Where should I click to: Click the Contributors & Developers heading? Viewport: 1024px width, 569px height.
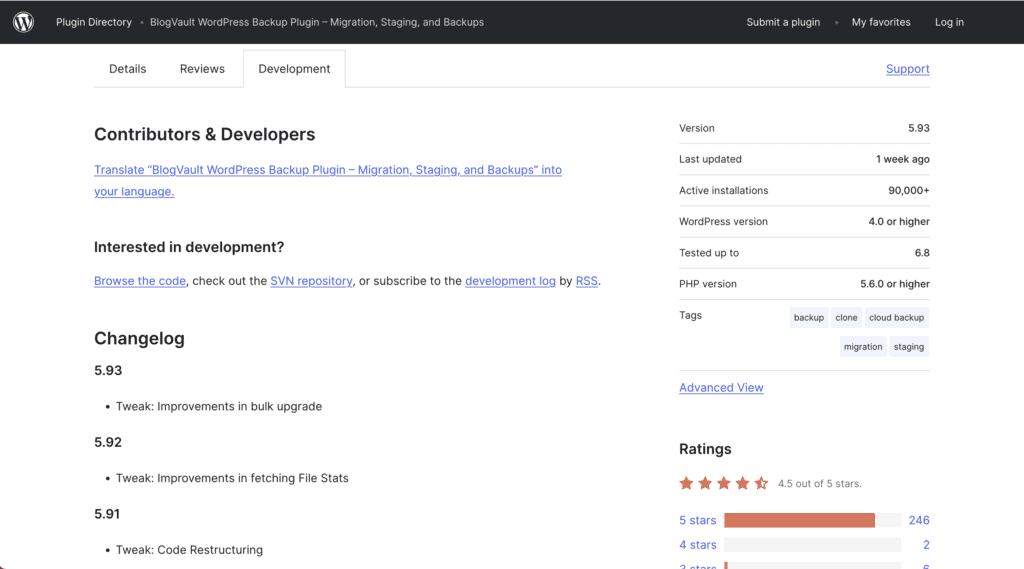point(204,134)
